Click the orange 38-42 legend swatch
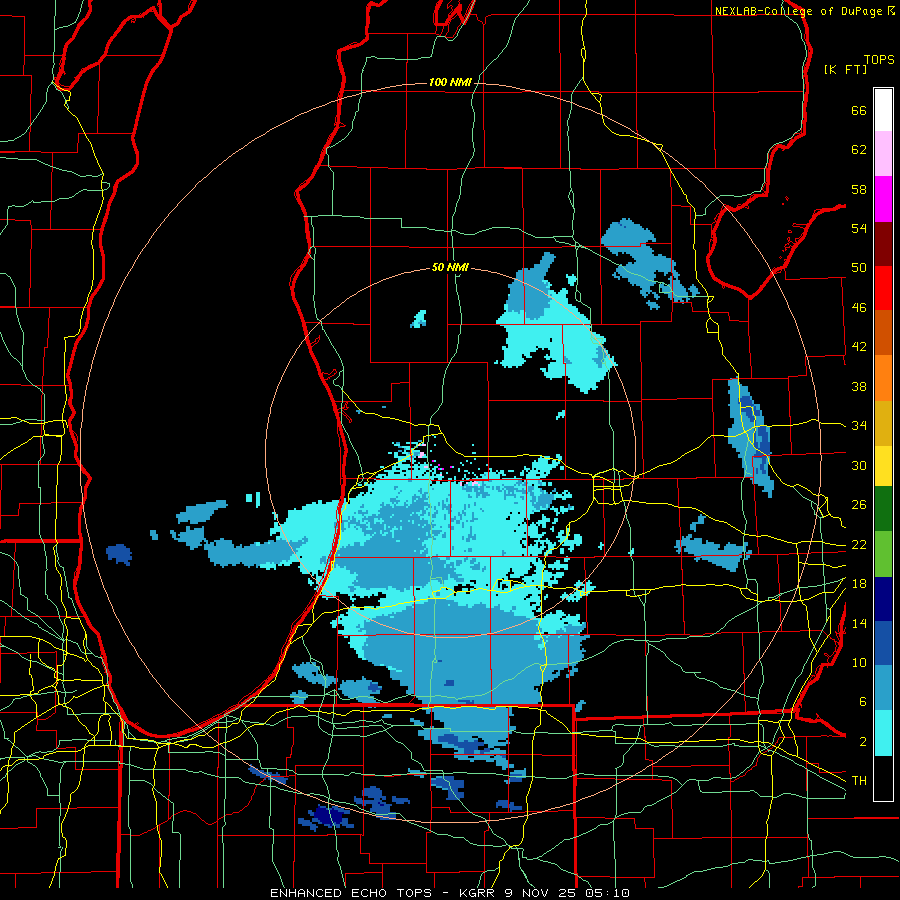Screen dimensions: 900x900 coord(883,378)
